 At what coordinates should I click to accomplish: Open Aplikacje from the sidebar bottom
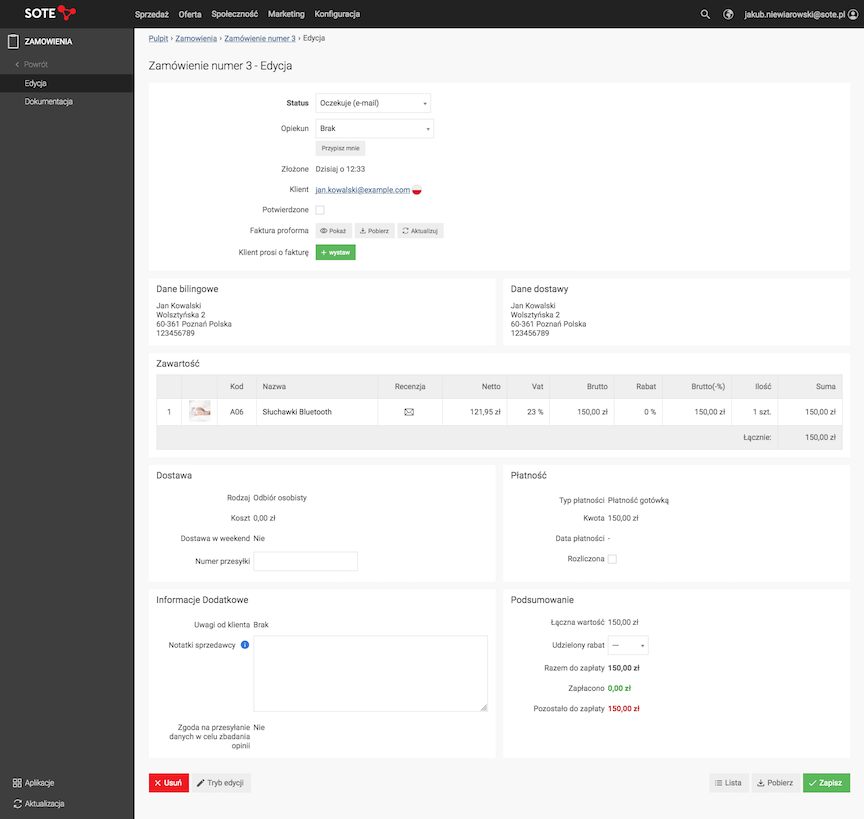coord(40,782)
